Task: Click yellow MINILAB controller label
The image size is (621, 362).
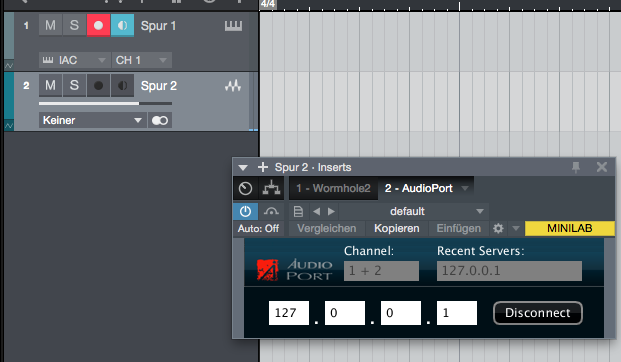Action: coord(570,229)
